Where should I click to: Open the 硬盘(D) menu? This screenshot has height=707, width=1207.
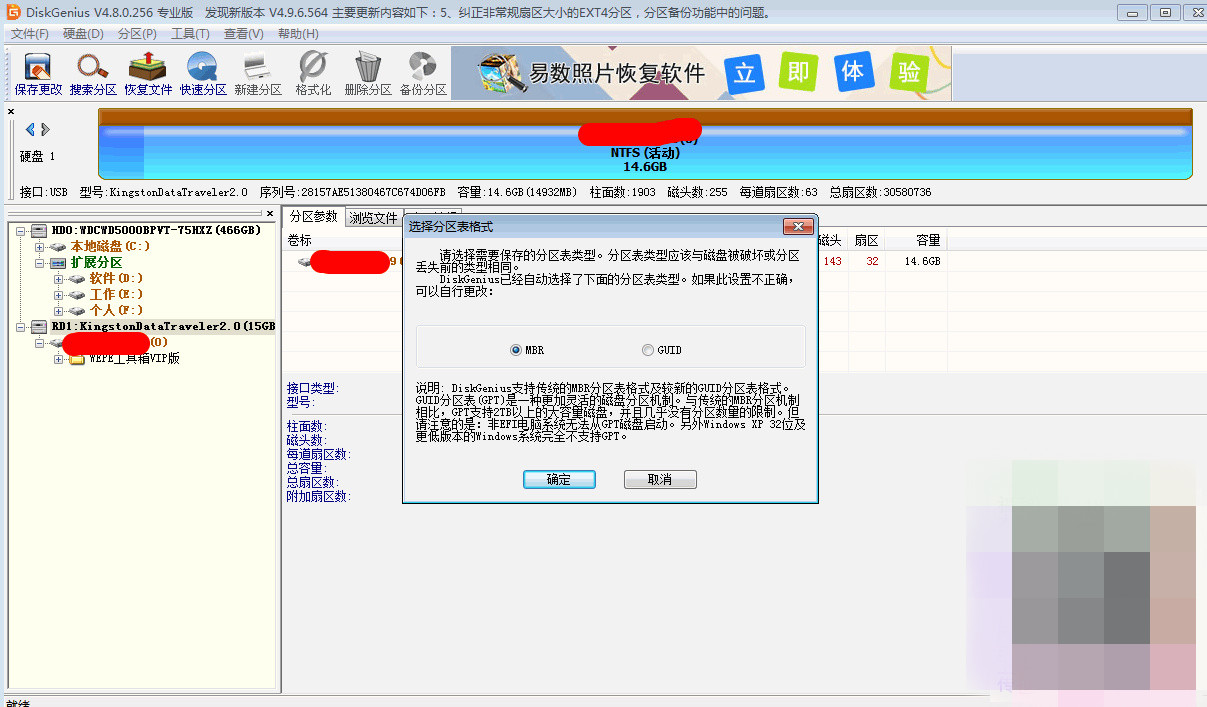click(83, 34)
